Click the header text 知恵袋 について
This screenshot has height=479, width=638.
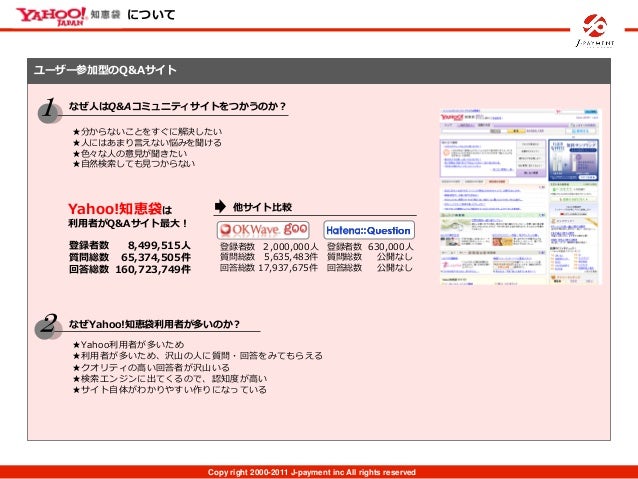[133, 15]
